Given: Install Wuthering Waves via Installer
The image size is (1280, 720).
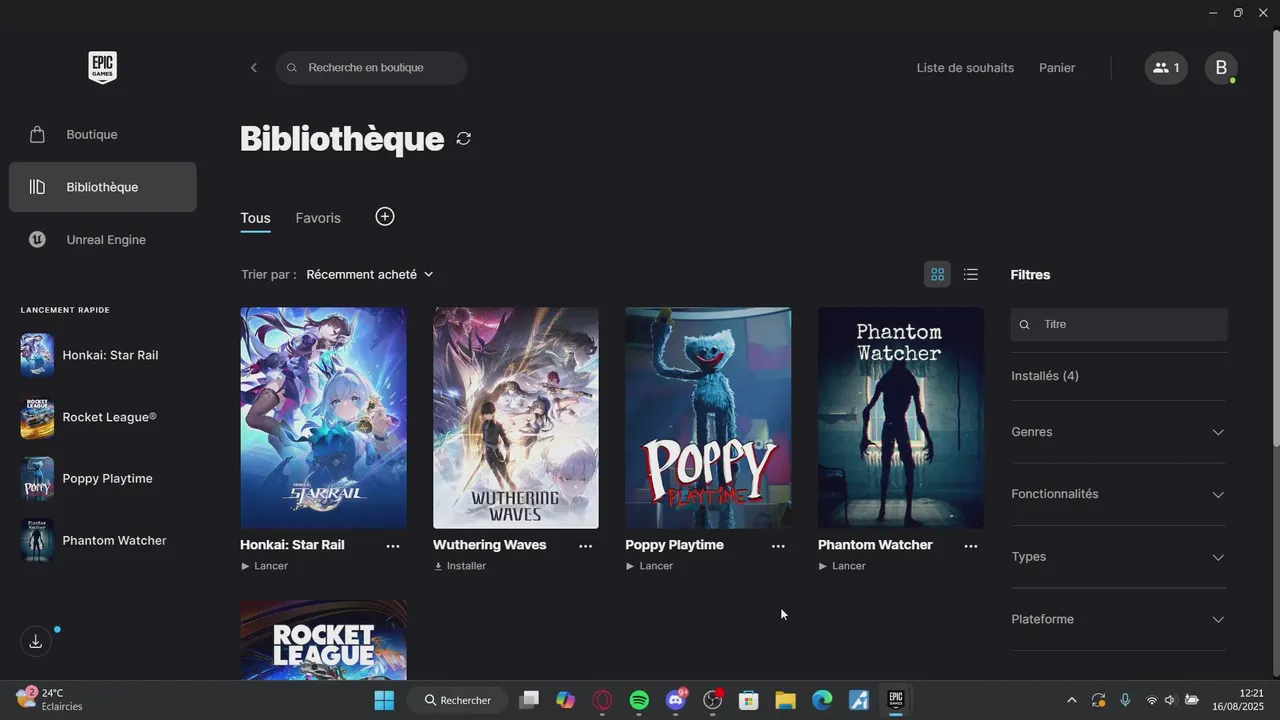Looking at the screenshot, I should pyautogui.click(x=460, y=566).
